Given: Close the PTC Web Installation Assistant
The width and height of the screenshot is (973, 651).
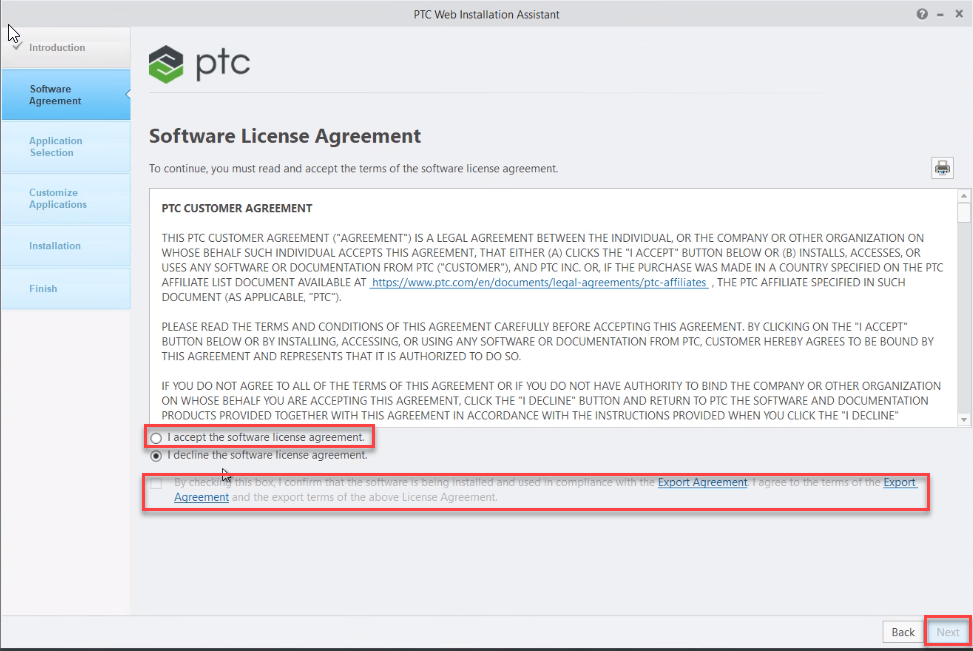Looking at the screenshot, I should click(959, 14).
